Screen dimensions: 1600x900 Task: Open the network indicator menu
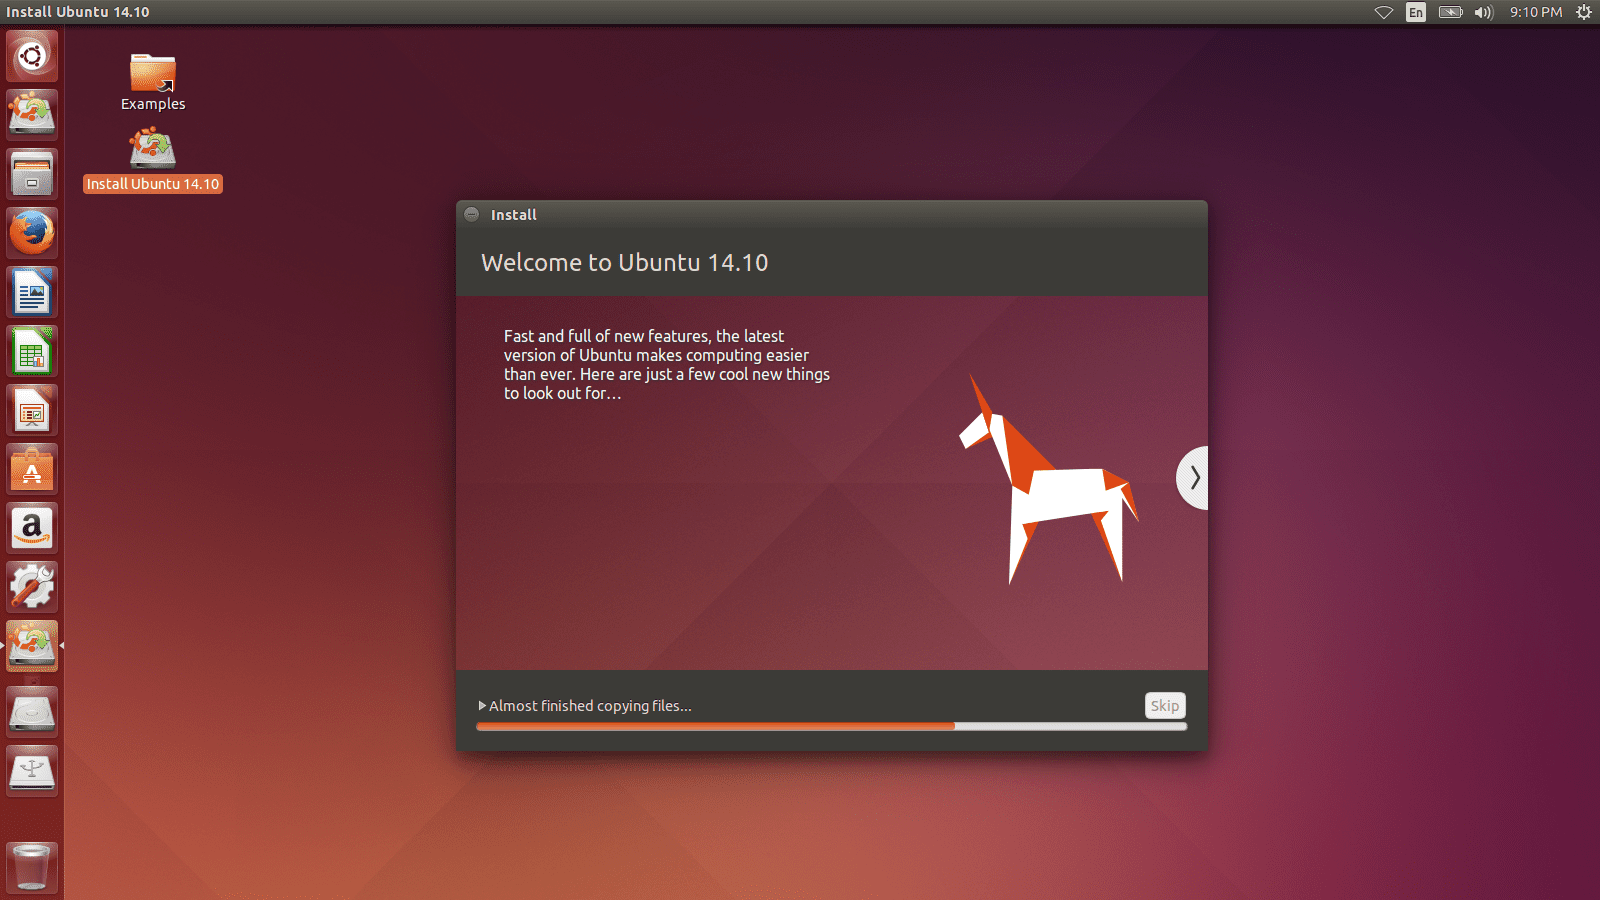[x=1384, y=12]
